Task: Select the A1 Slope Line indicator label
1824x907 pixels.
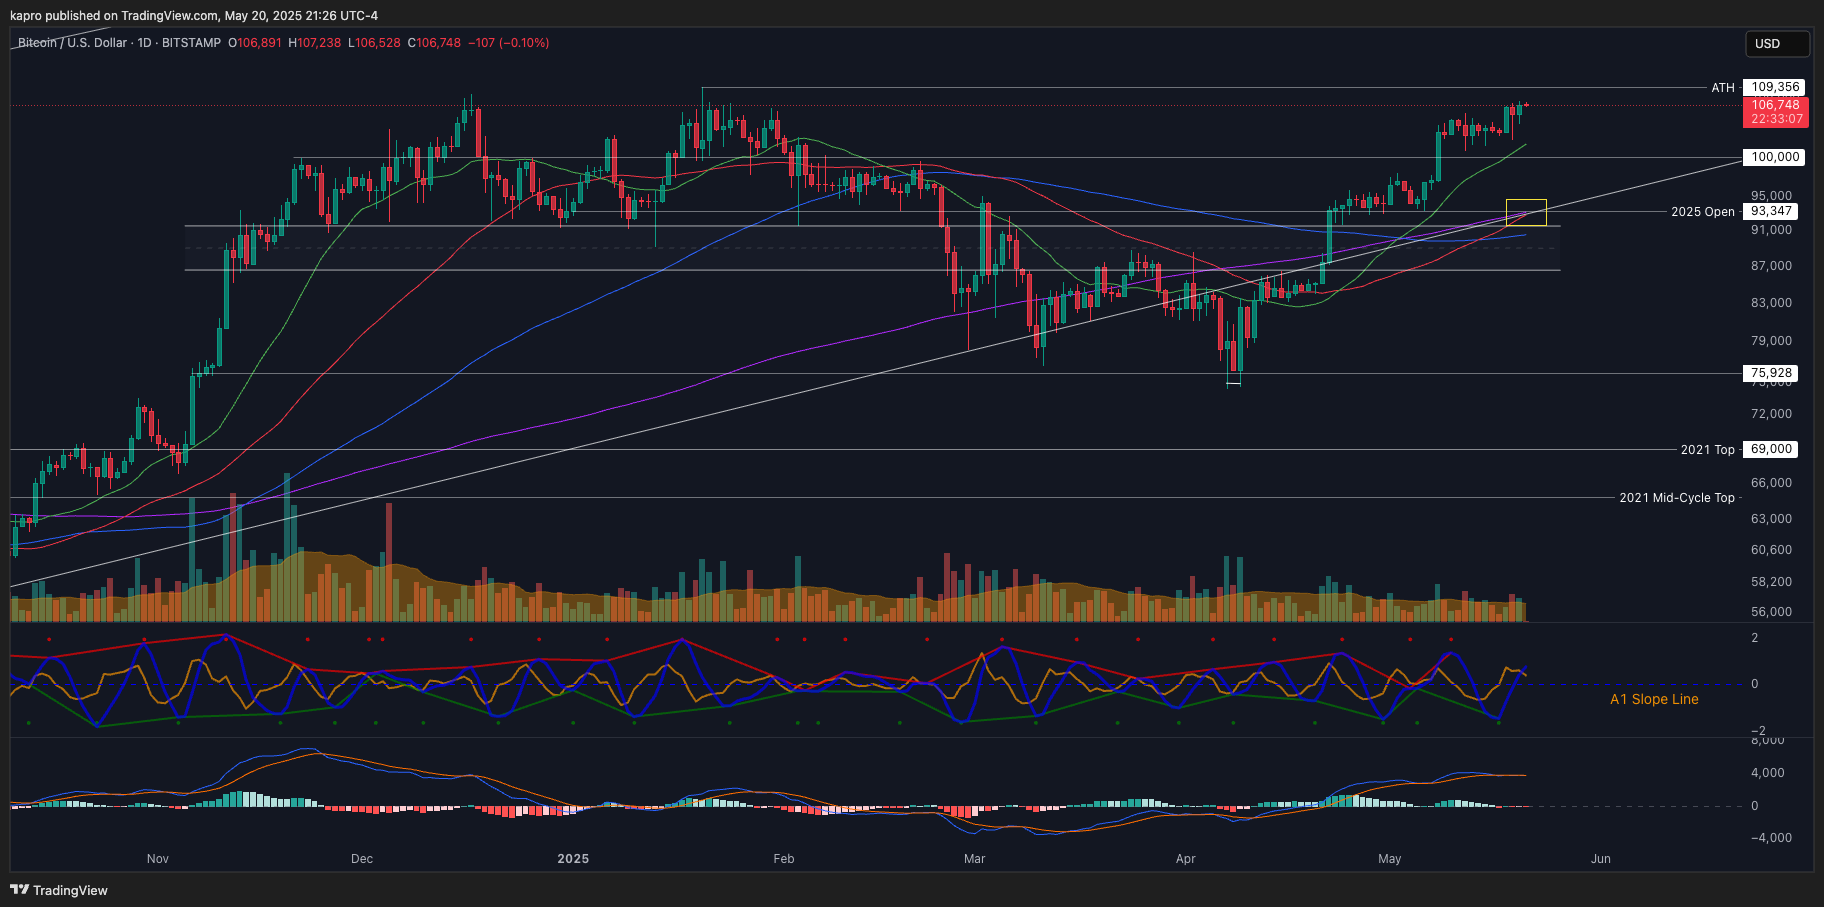Action: click(1654, 699)
